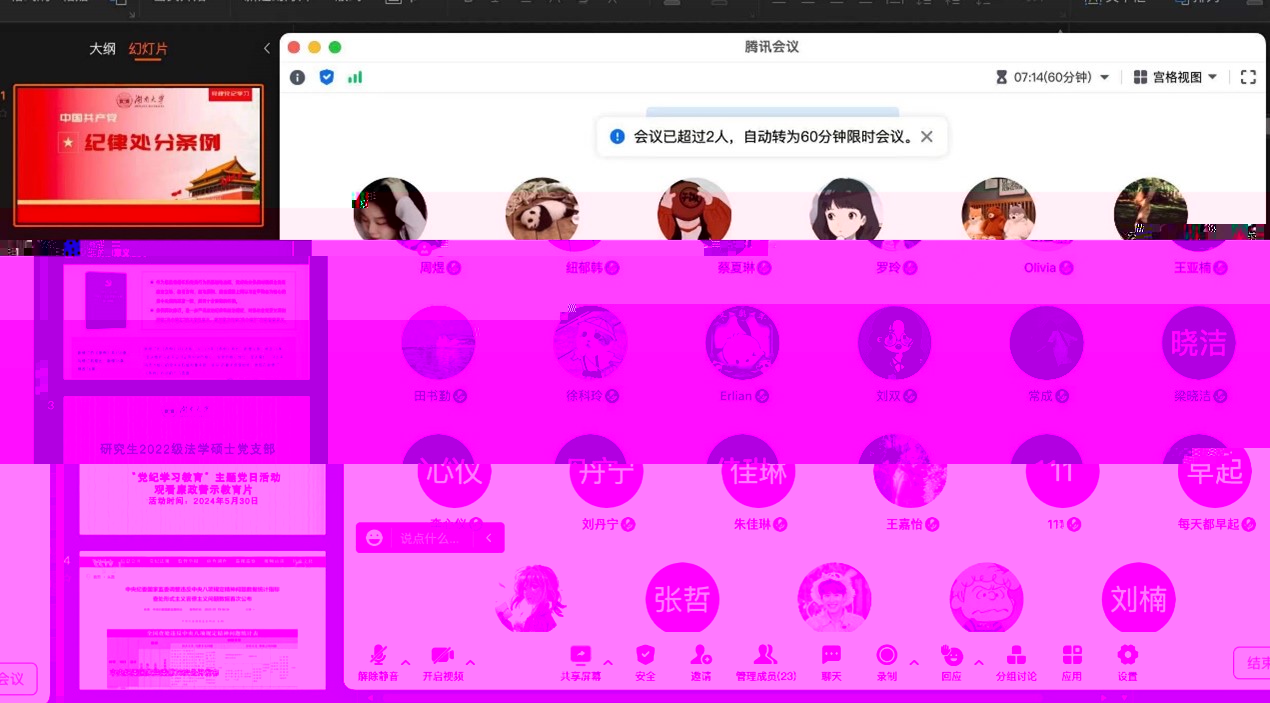Switch to the 幻灯片 slides tab
1270x703 pixels.
point(148,48)
